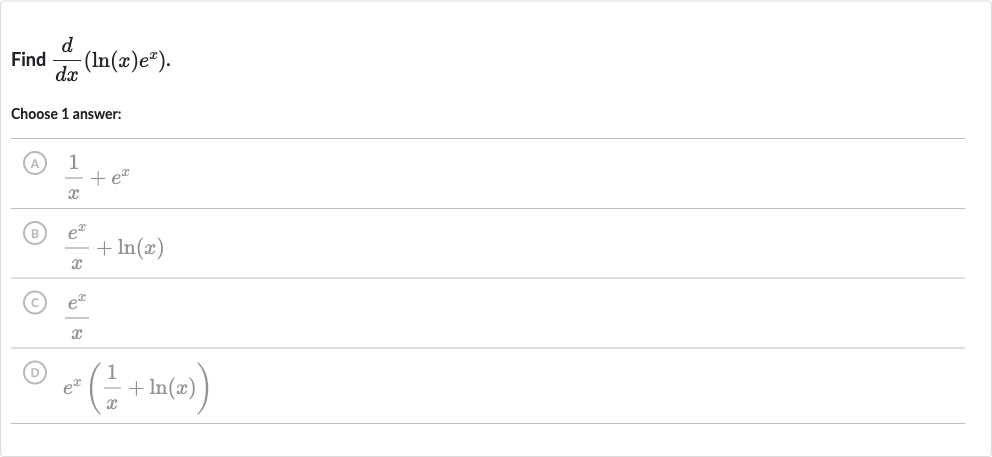This screenshot has width=992, height=457.
Task: Select radio button B
Action: pyautogui.click(x=35, y=234)
